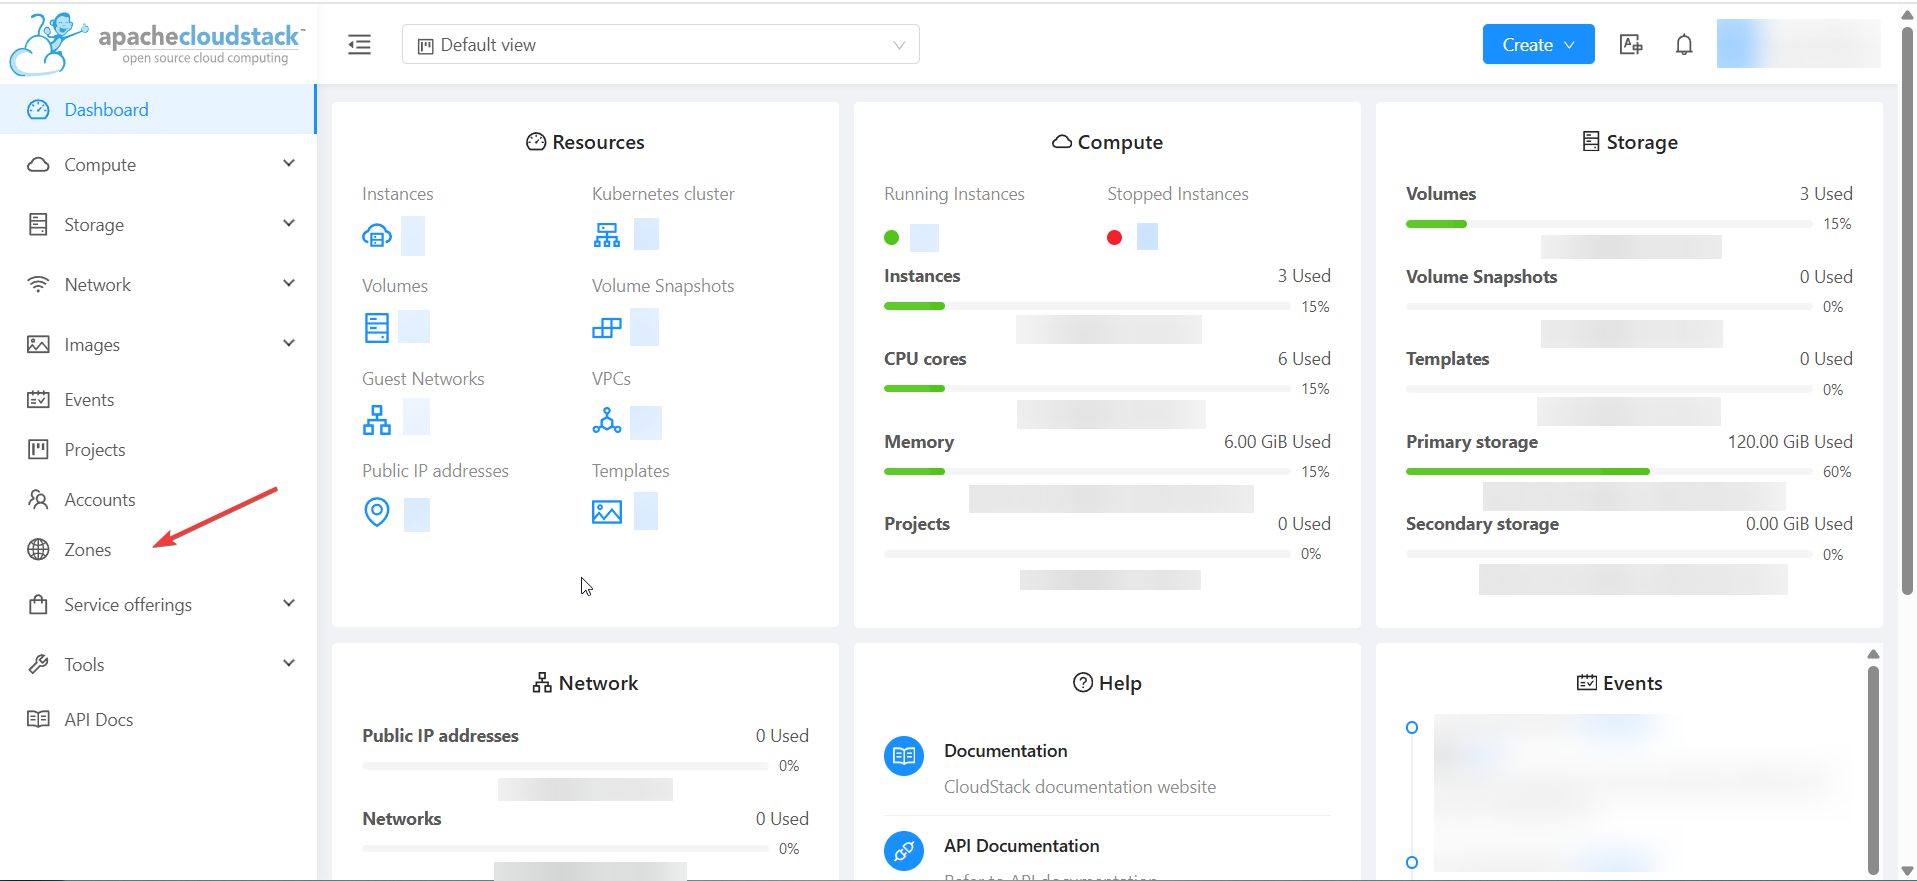Image resolution: width=1917 pixels, height=881 pixels.
Task: Click the Guest Networks icon
Action: (377, 420)
